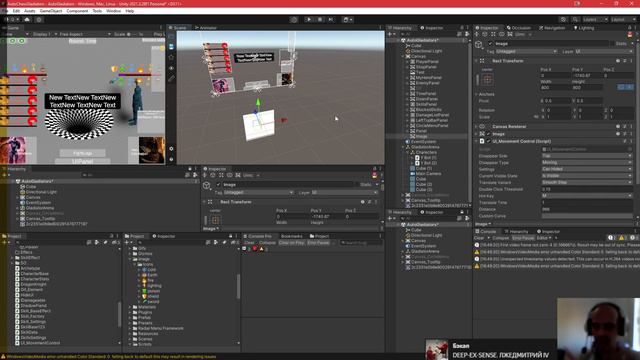Click the info message count icon in right Console
Viewport: 640px width, 360px height.
point(611,238)
